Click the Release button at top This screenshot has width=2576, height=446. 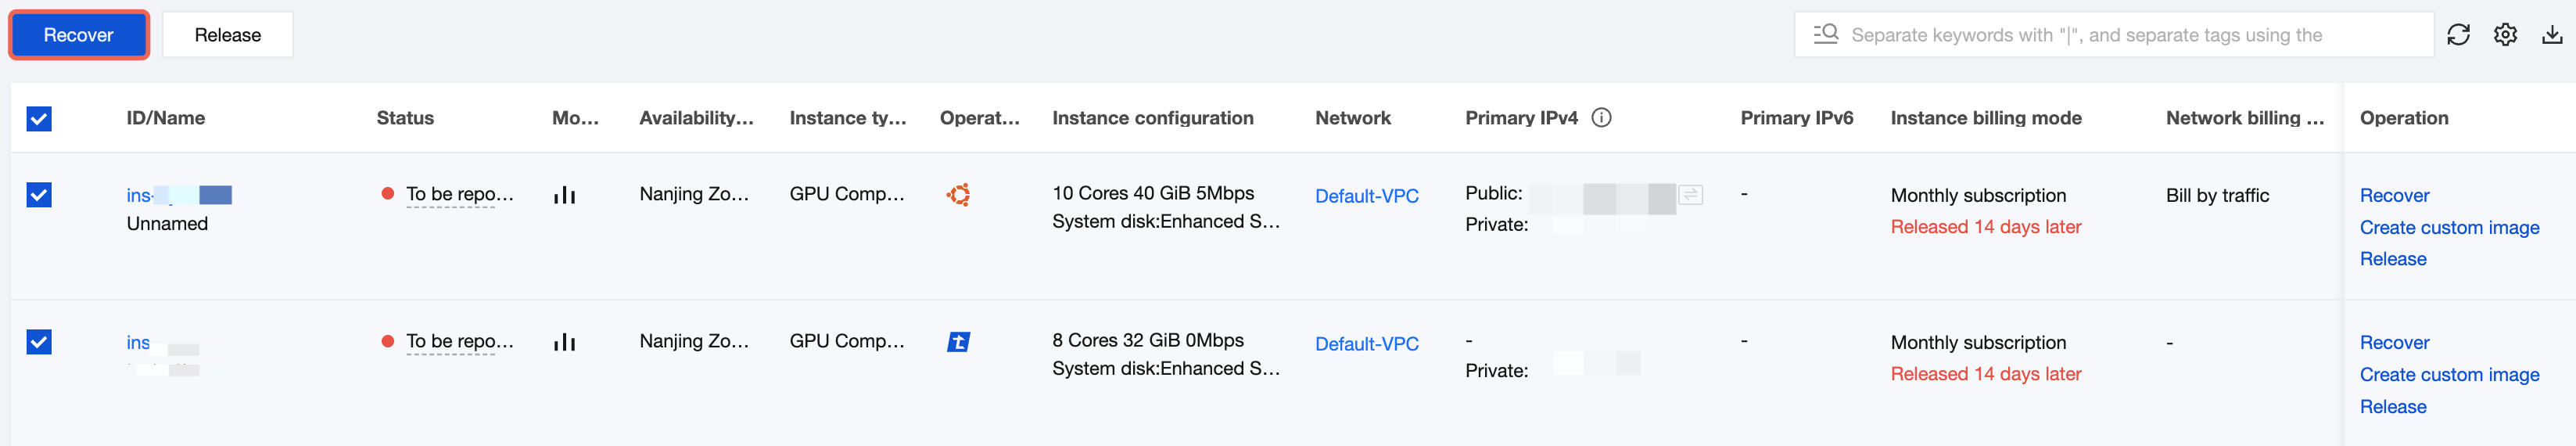(x=228, y=35)
